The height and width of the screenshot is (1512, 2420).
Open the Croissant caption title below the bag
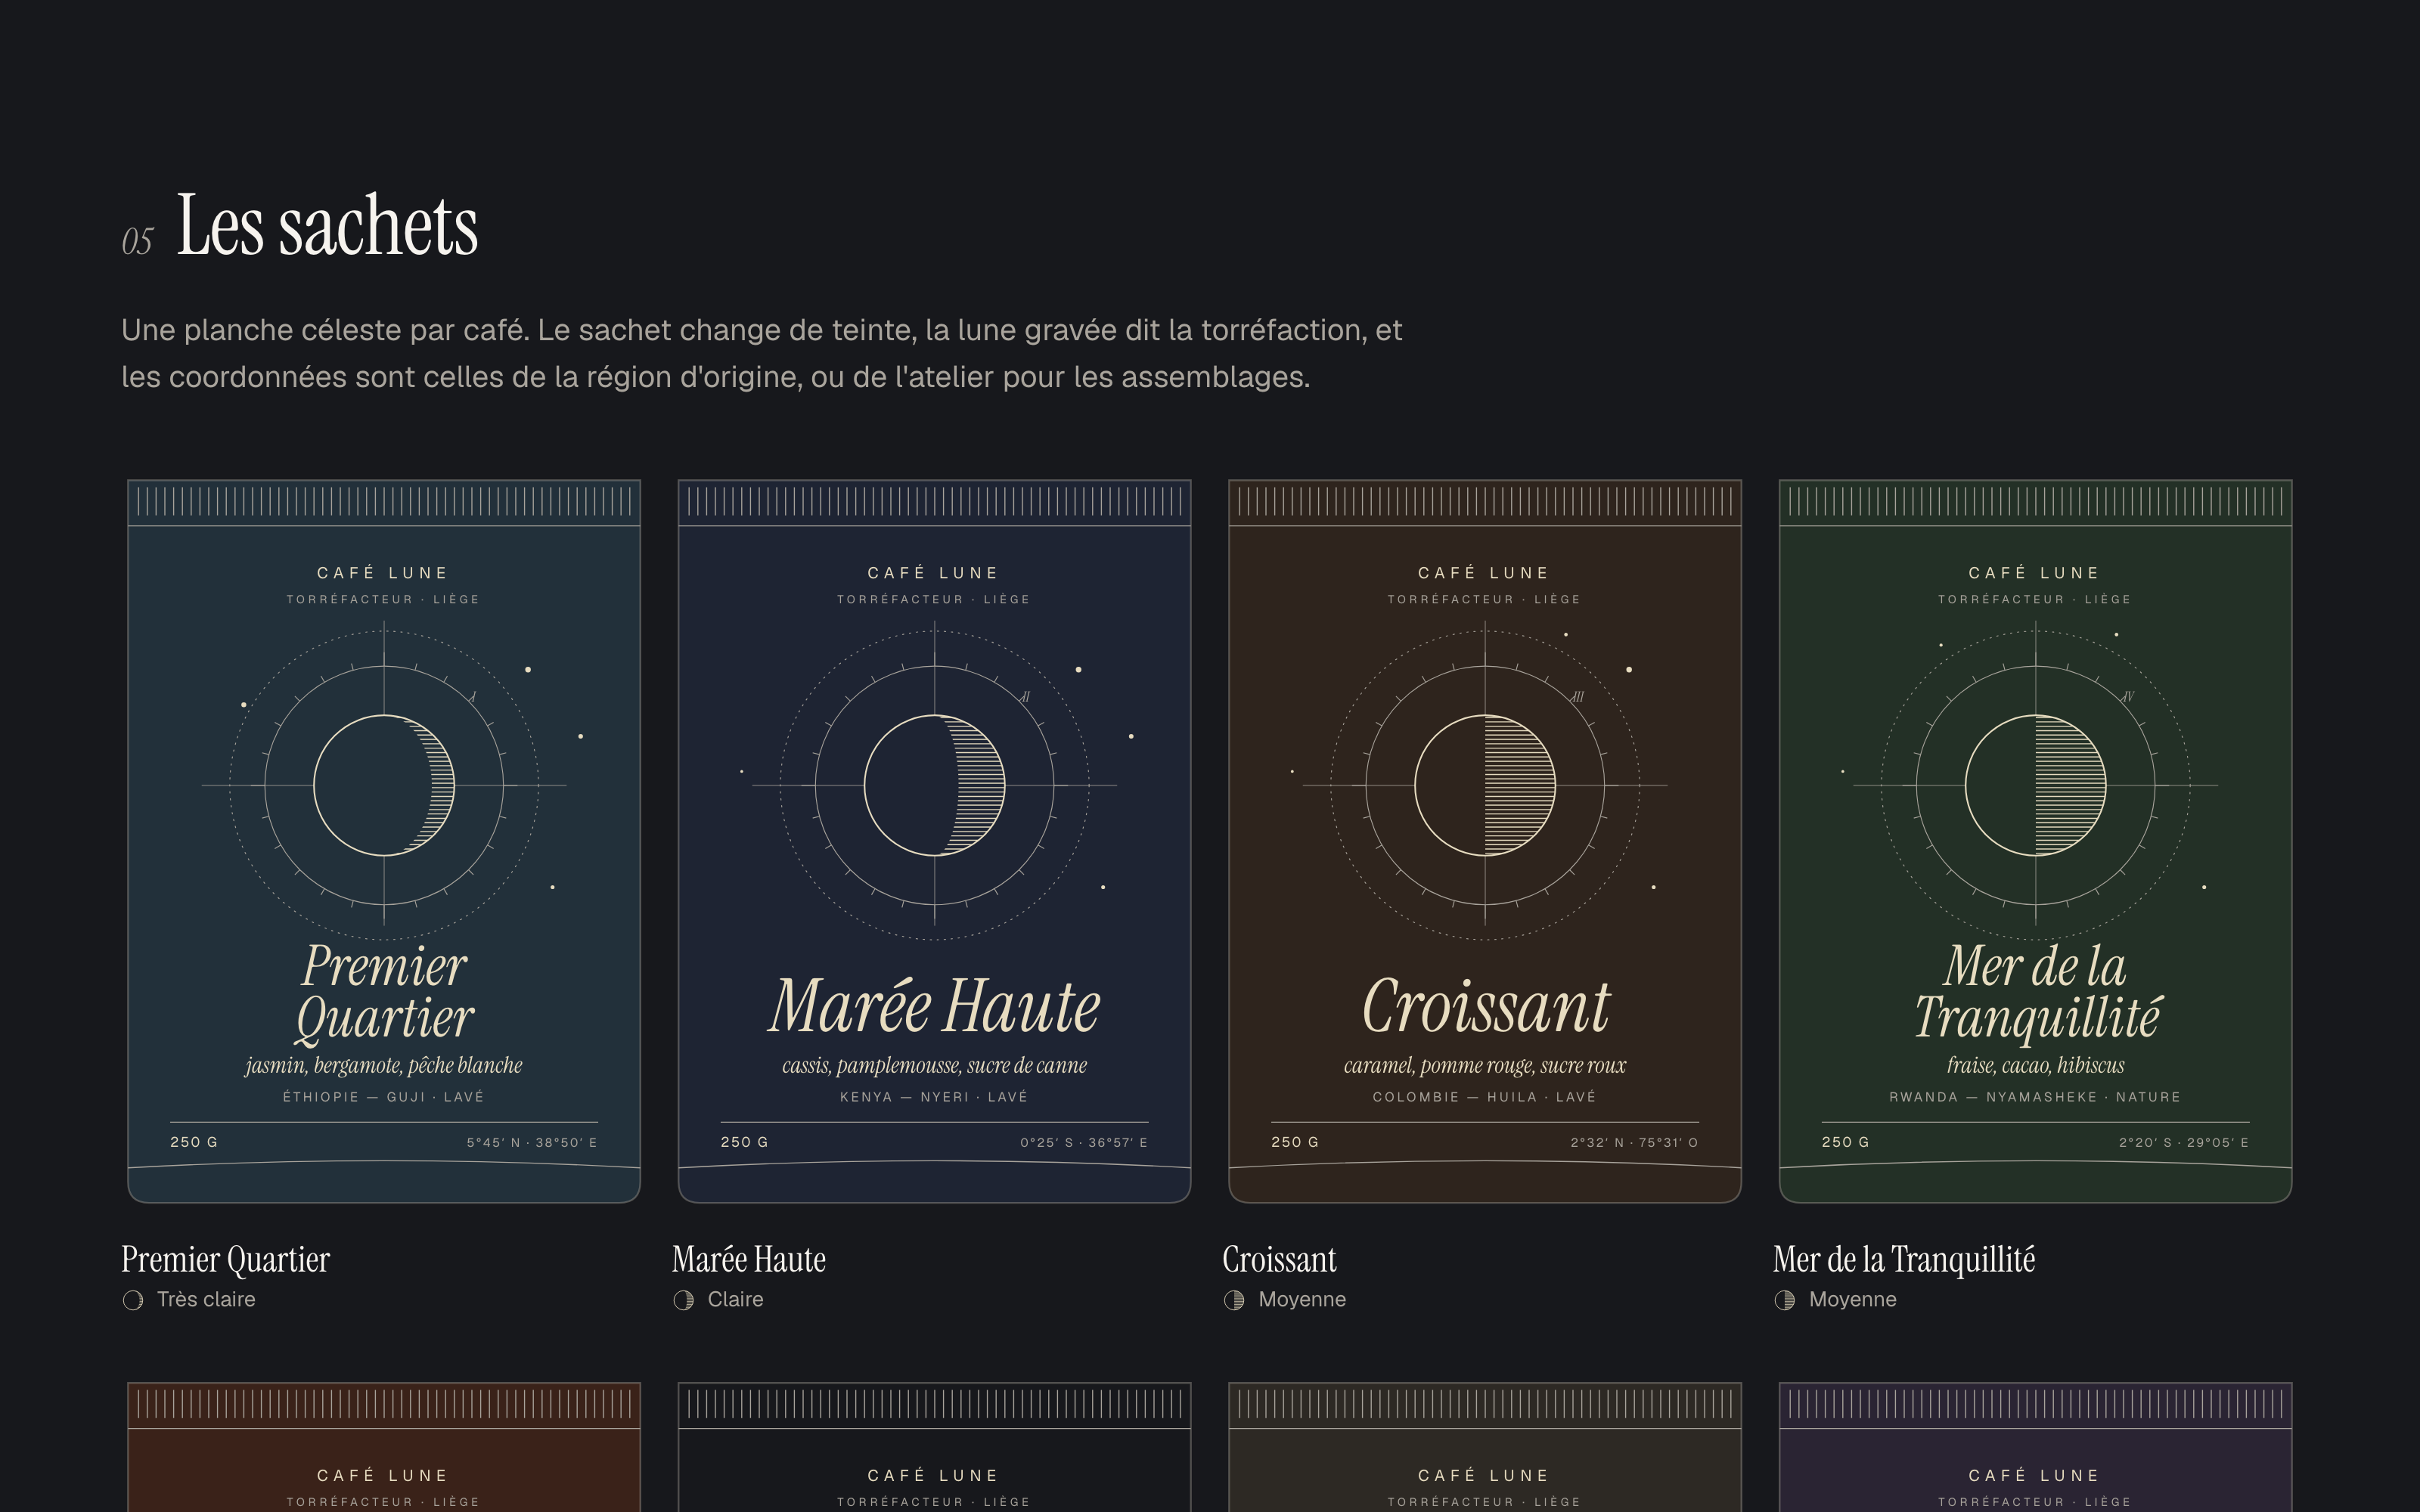point(1279,1259)
